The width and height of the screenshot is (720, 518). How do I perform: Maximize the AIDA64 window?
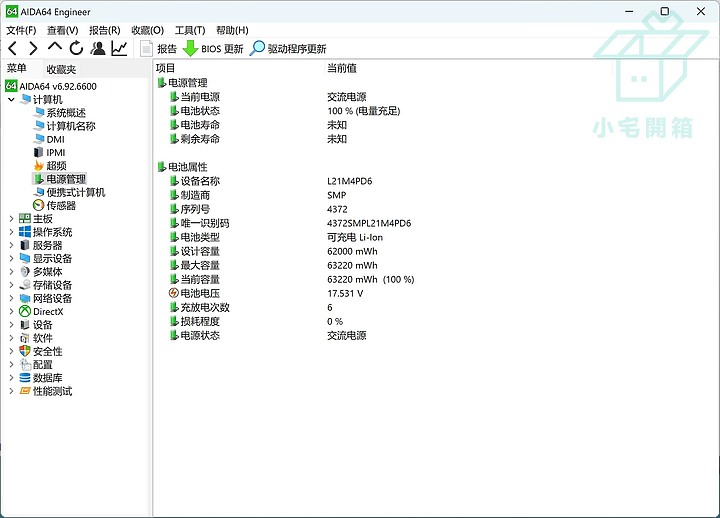coord(664,11)
